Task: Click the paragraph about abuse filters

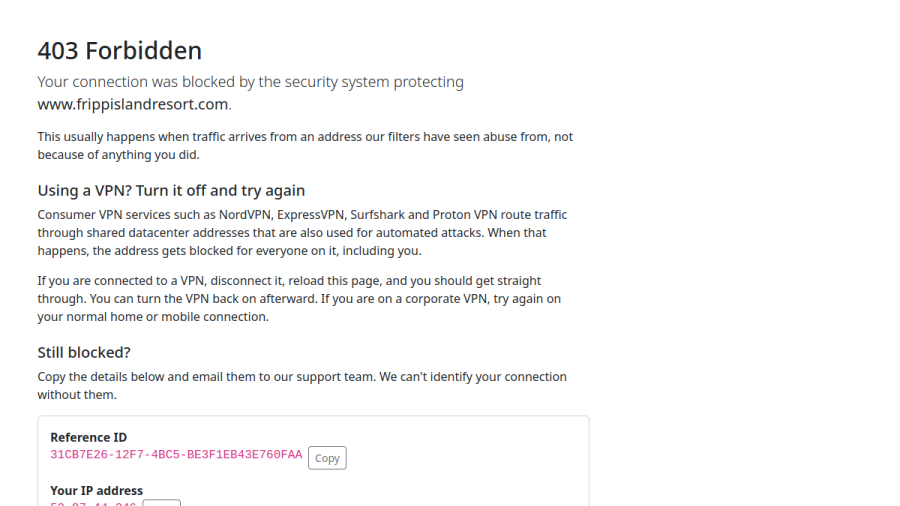Action: point(305,146)
